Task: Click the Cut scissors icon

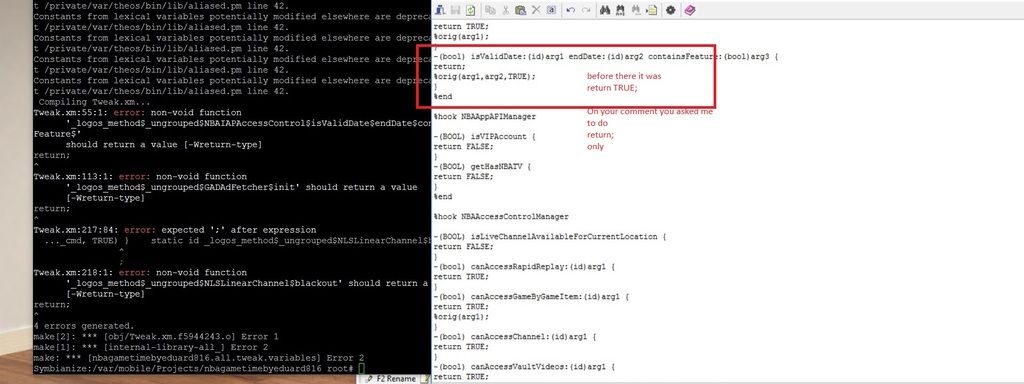Action: [x=505, y=10]
